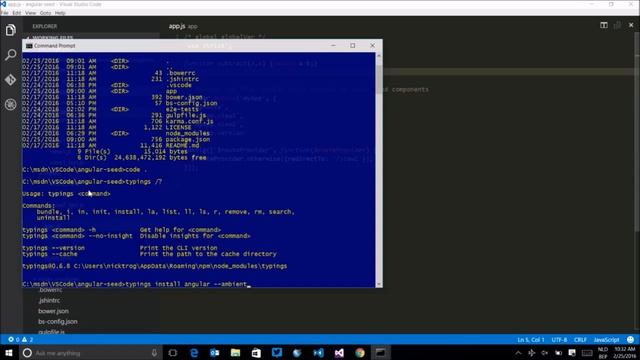
Task: Open the Windows Store from the taskbar
Action: point(256,353)
